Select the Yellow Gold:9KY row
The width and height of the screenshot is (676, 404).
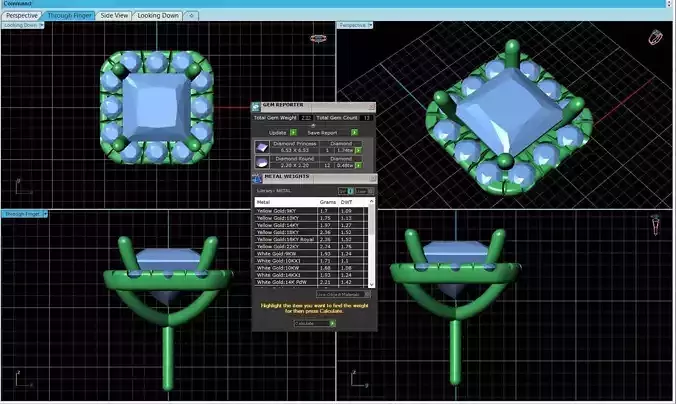tap(311, 211)
